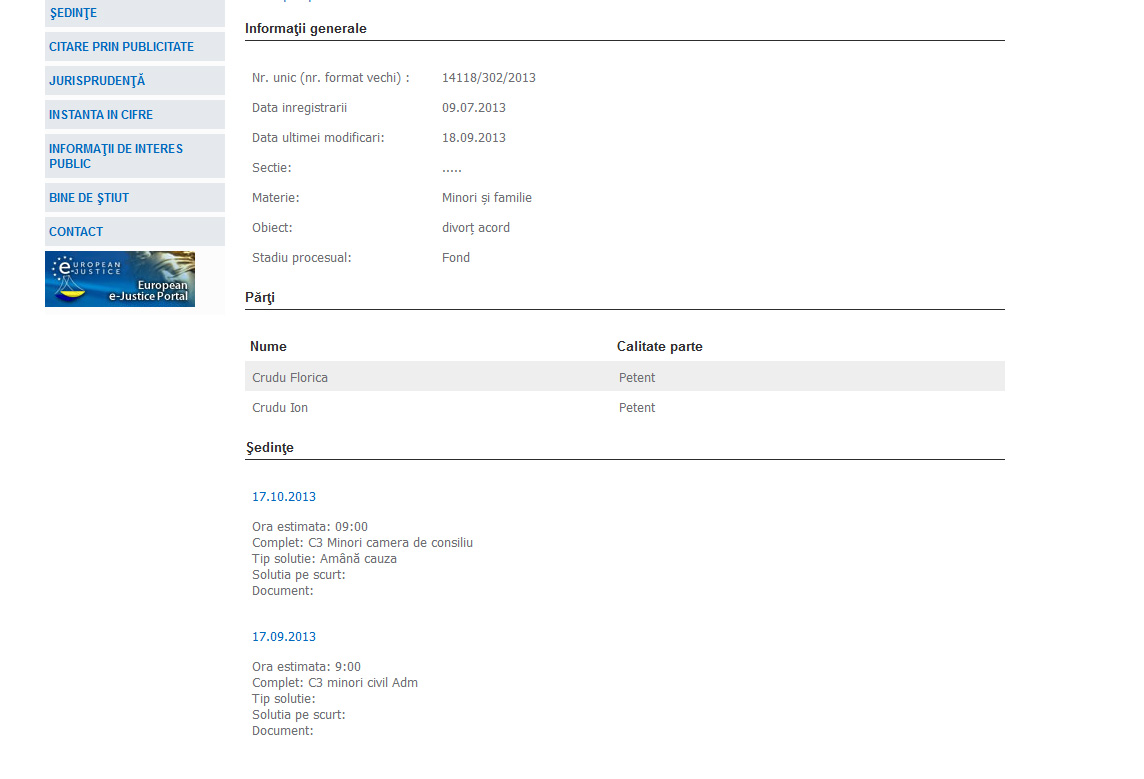Open the European e-Justice Portal banner
Screen dimensions: 1144x779
point(120,279)
